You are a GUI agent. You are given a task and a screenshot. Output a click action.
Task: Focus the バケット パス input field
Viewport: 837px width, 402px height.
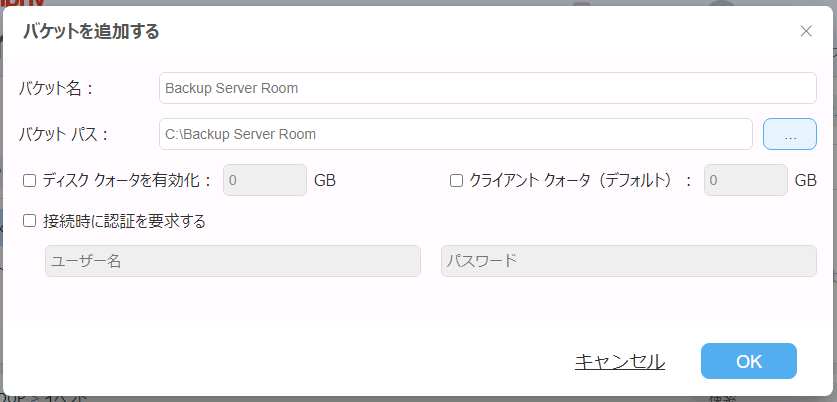[455, 134]
